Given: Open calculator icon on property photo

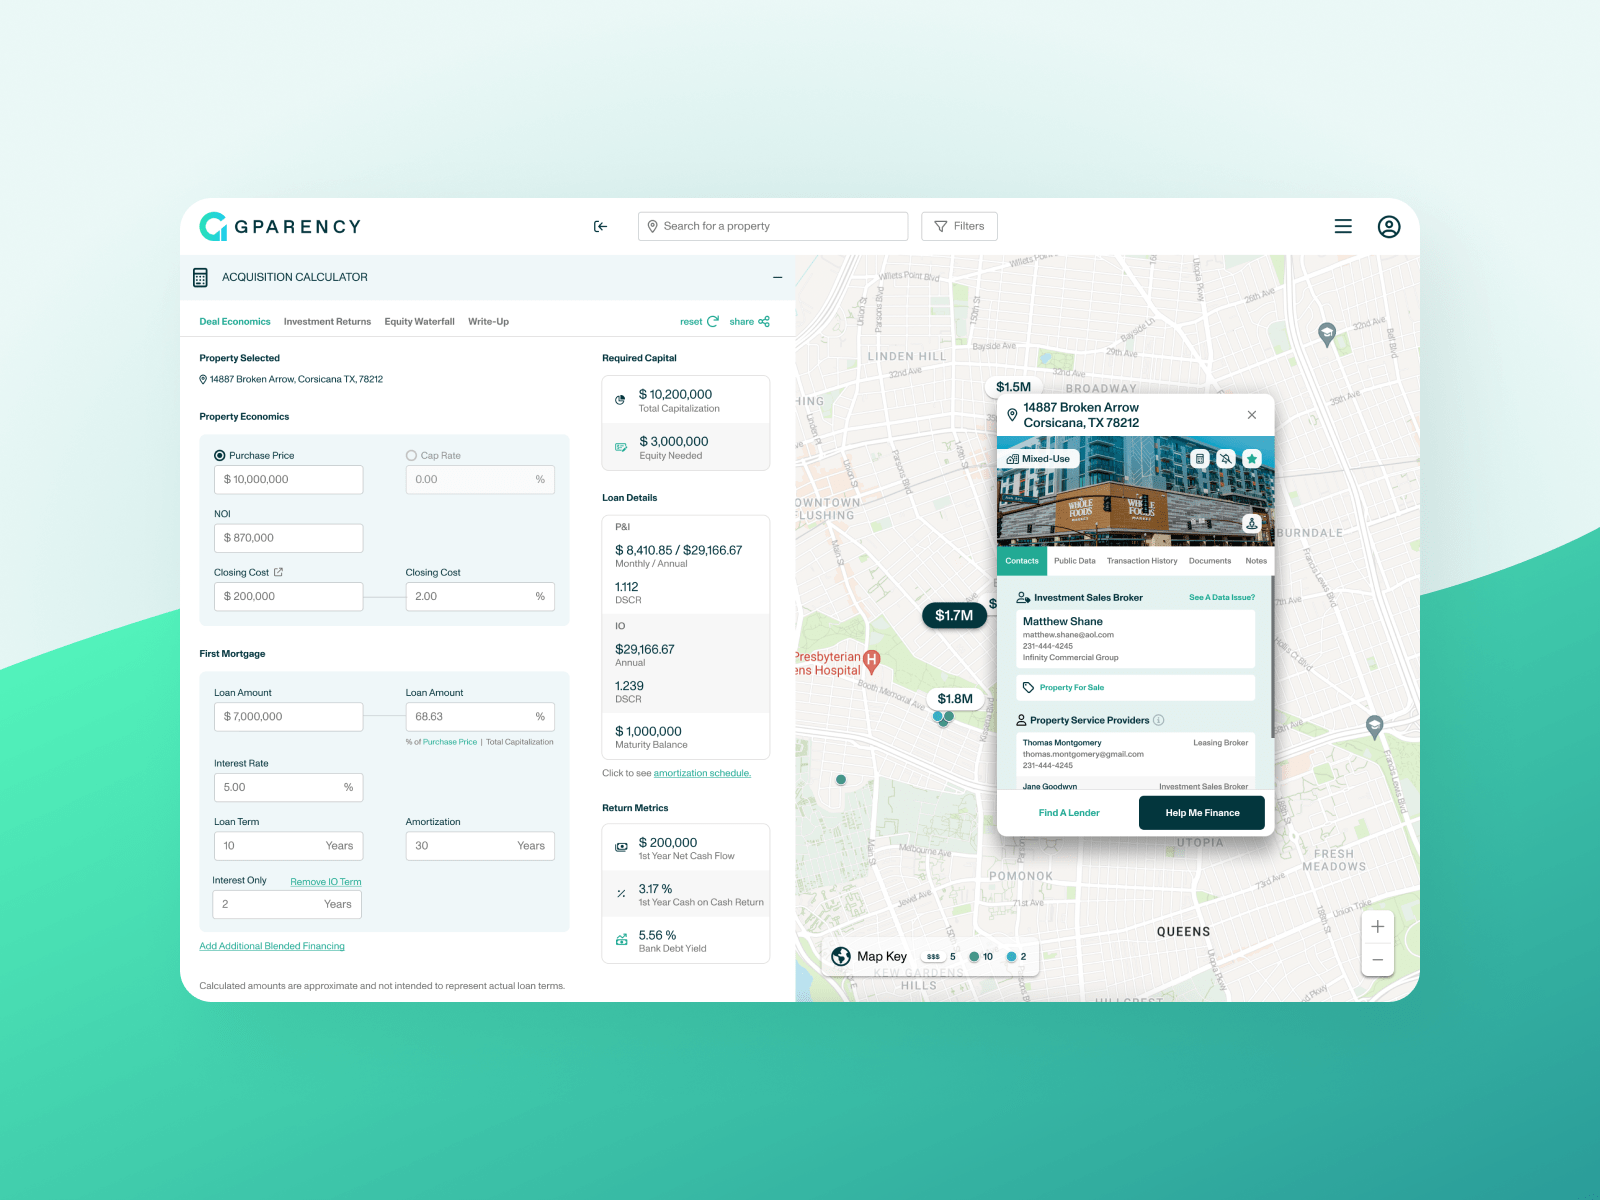Looking at the screenshot, I should [1200, 459].
